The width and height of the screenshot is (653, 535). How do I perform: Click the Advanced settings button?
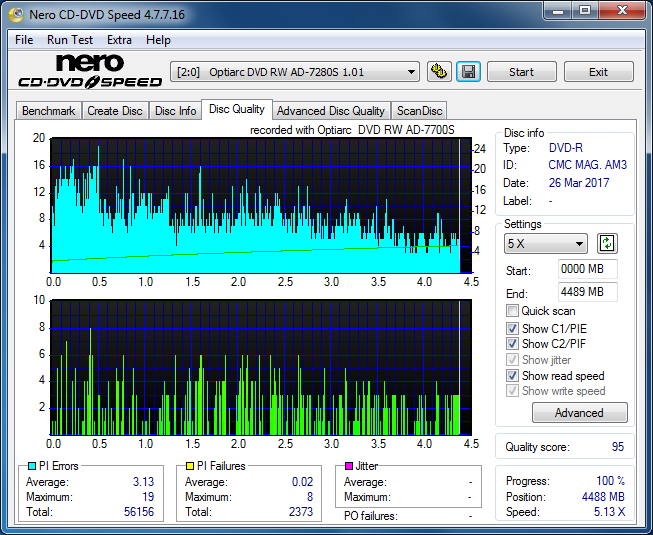click(x=579, y=413)
